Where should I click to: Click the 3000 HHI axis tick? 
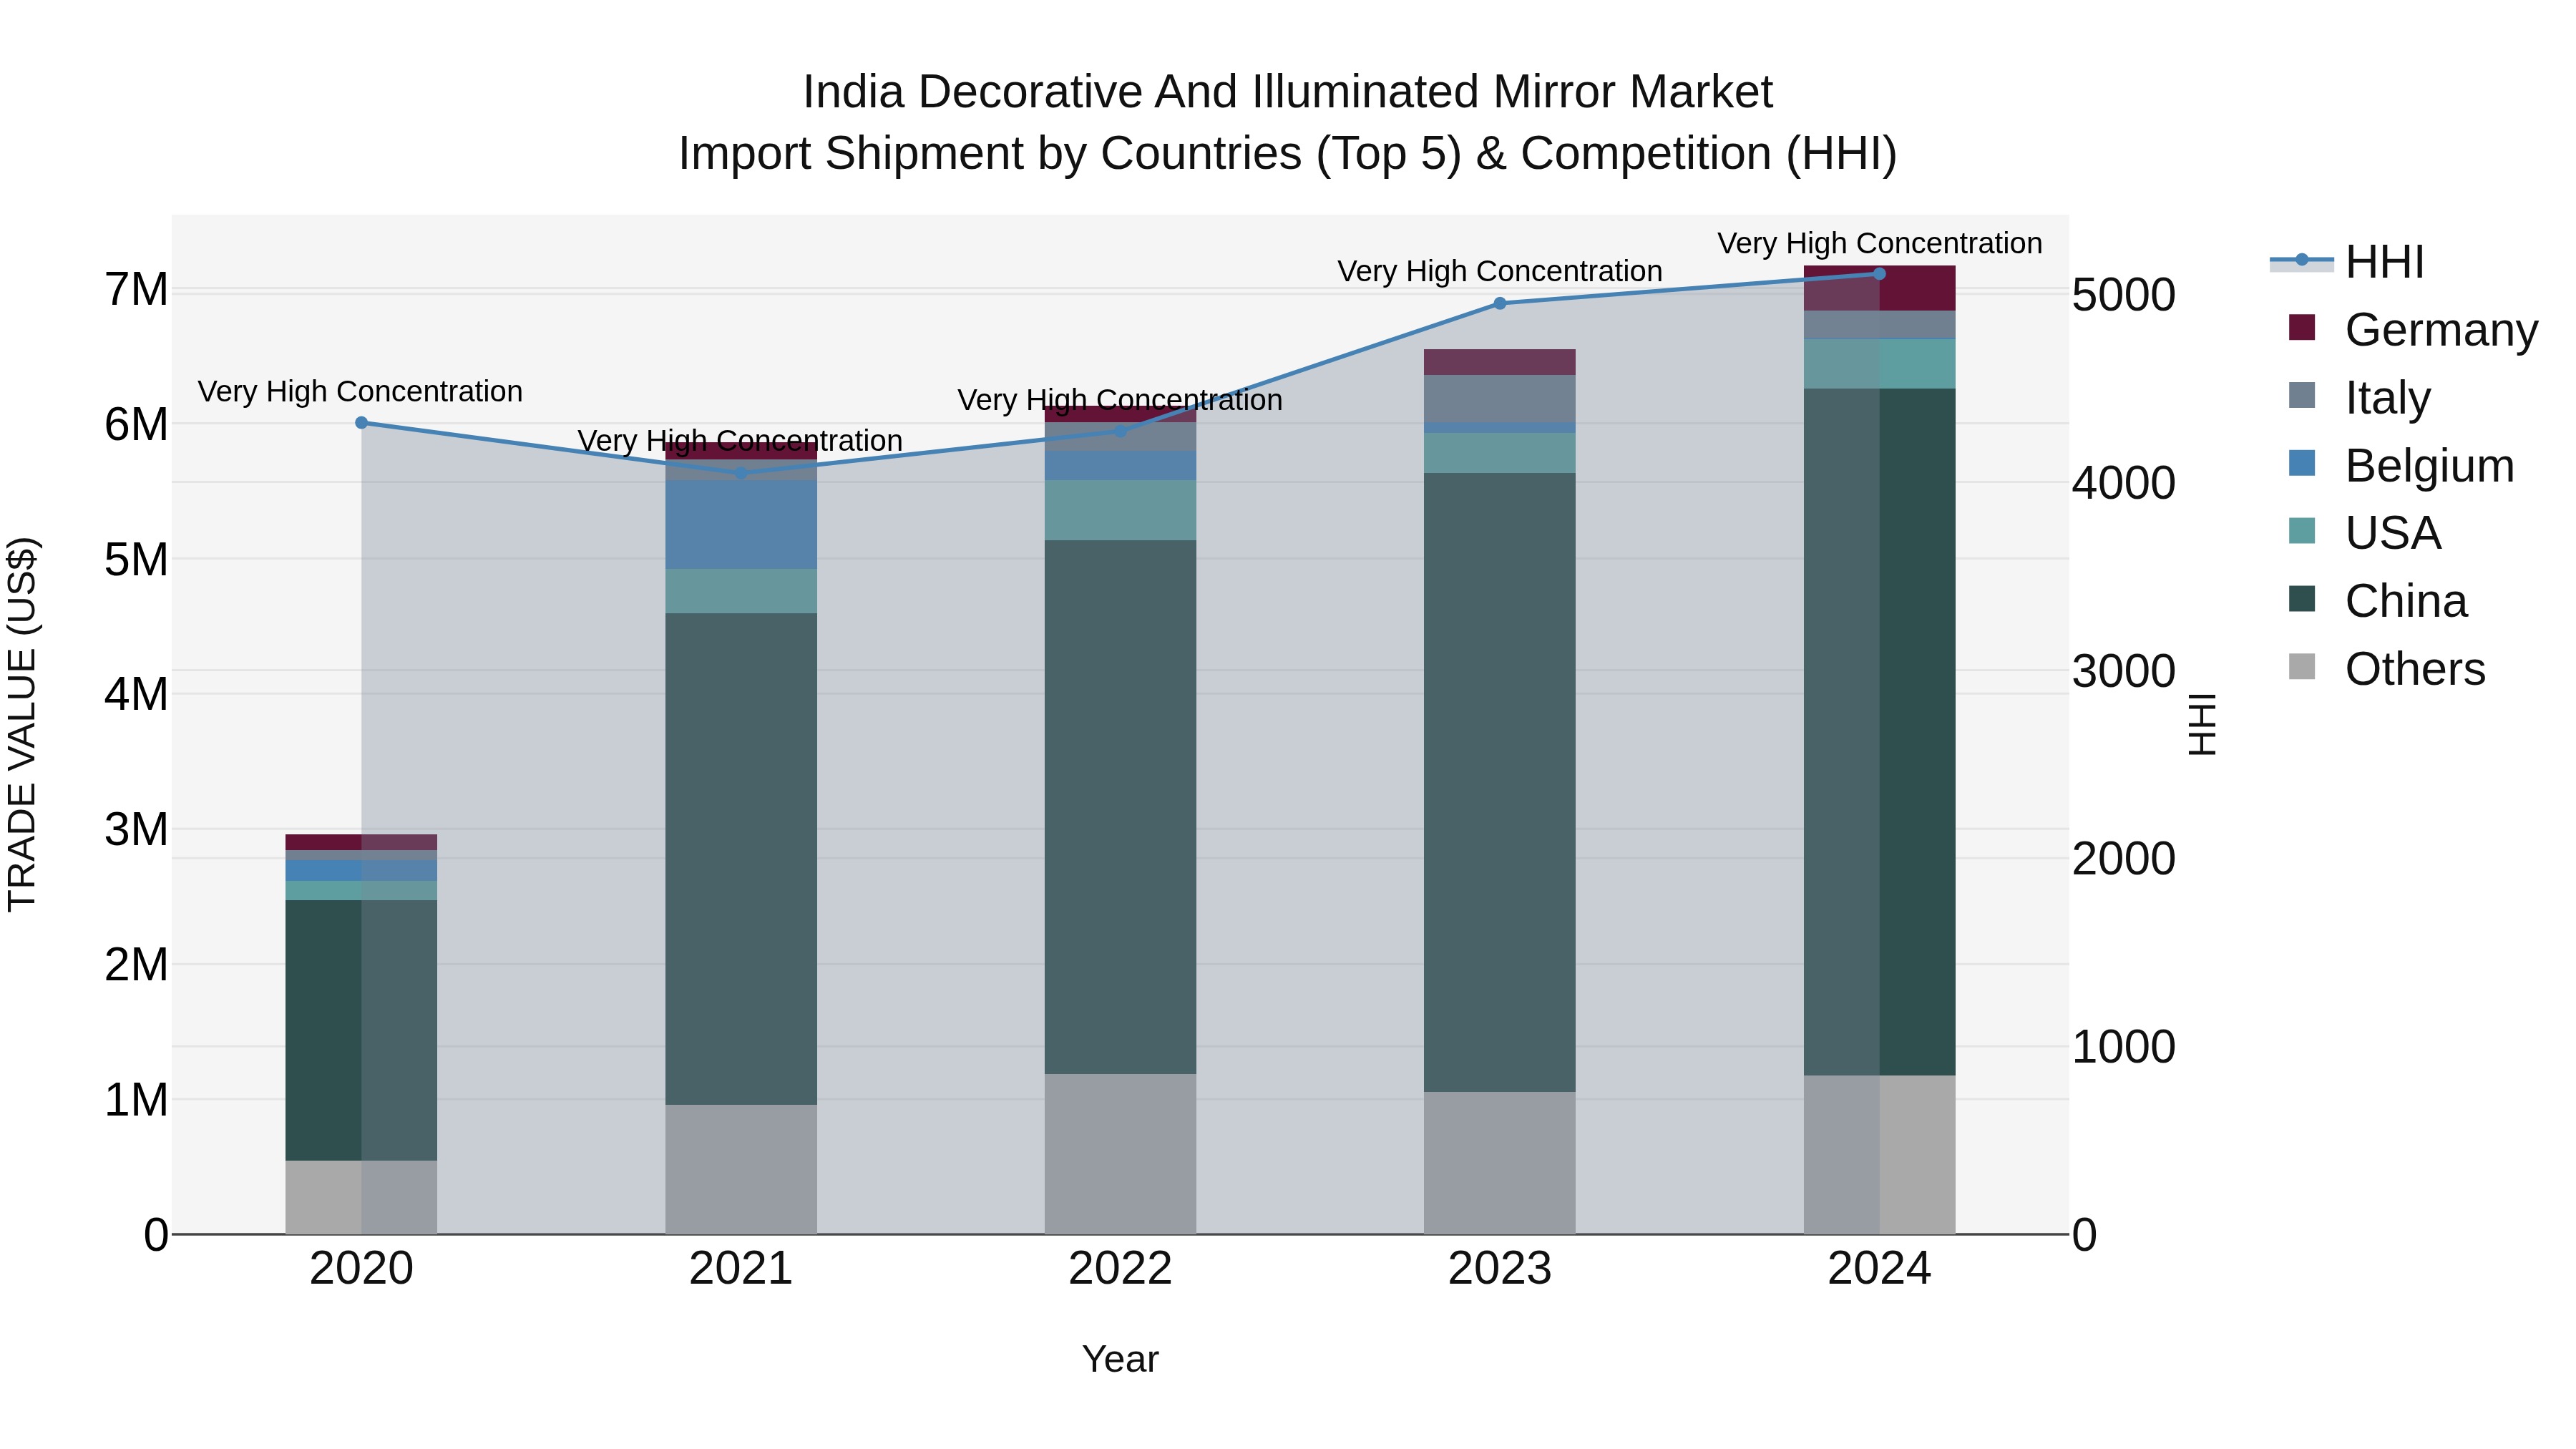click(2123, 671)
